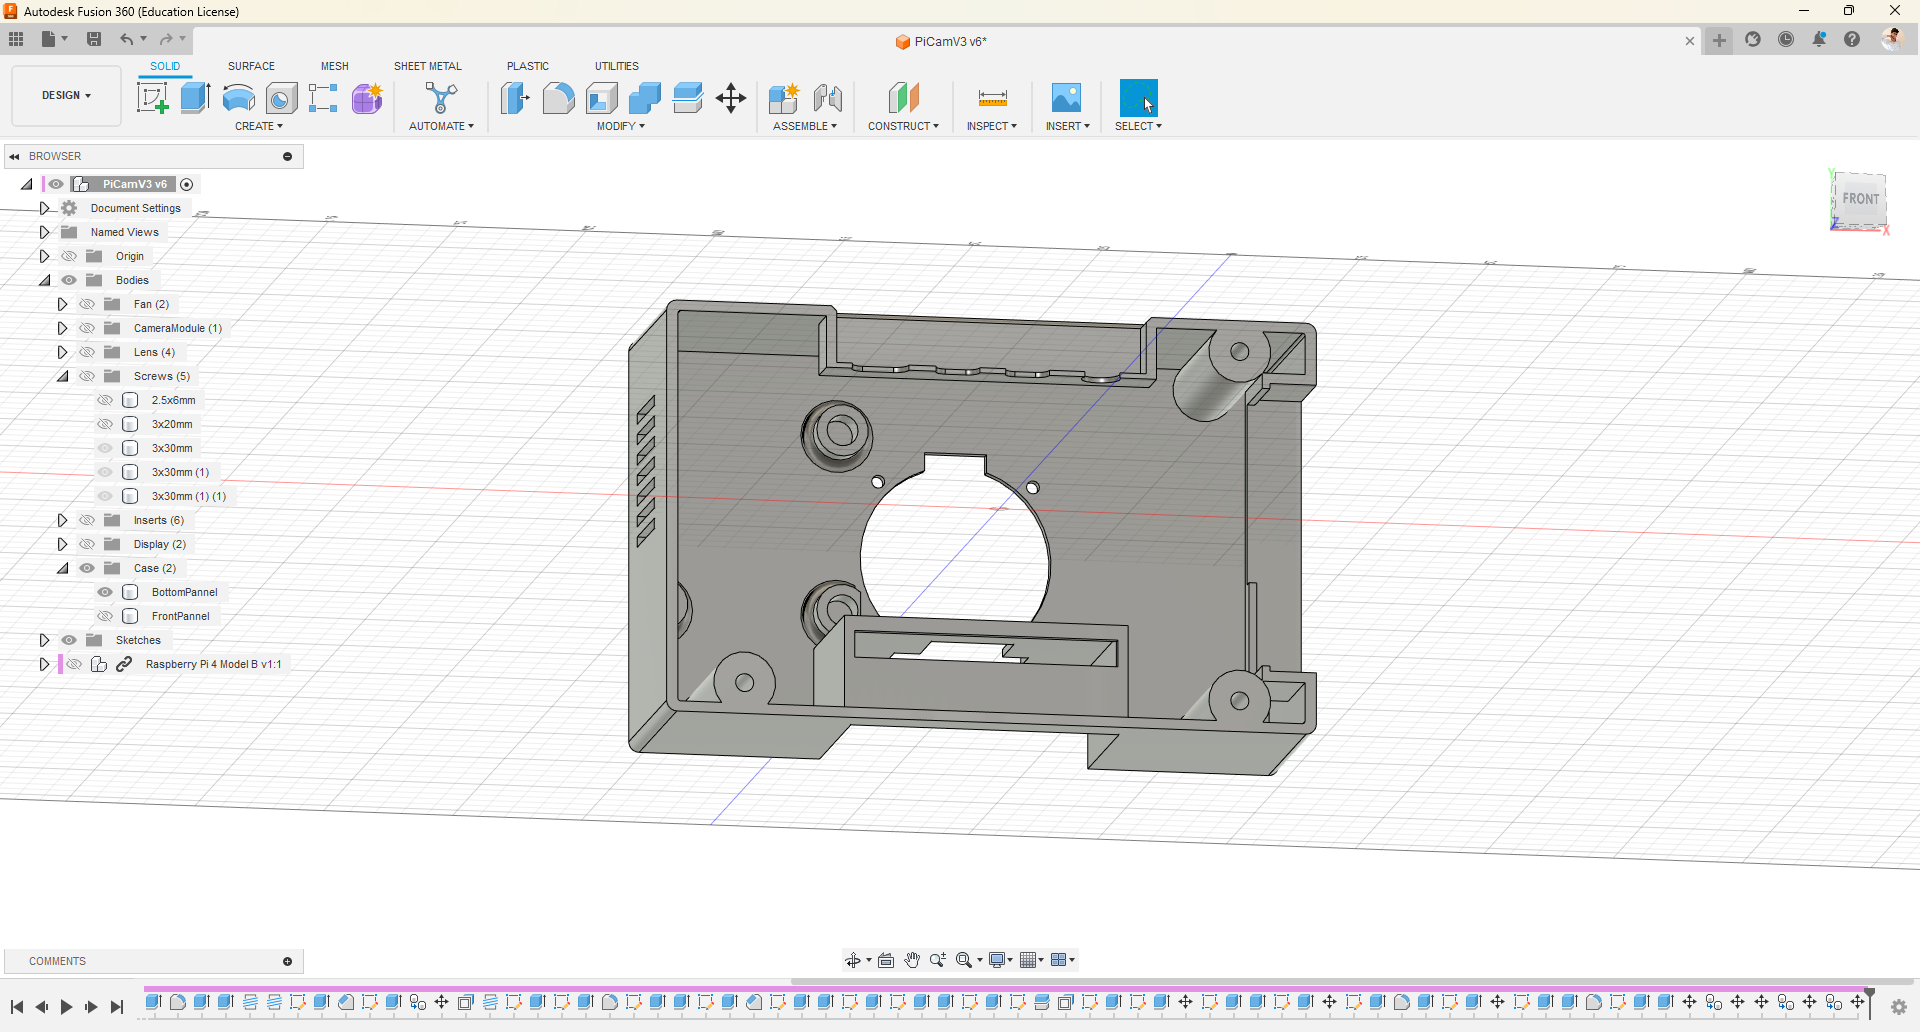
Task: Click the Automate tool icon
Action: (441, 98)
